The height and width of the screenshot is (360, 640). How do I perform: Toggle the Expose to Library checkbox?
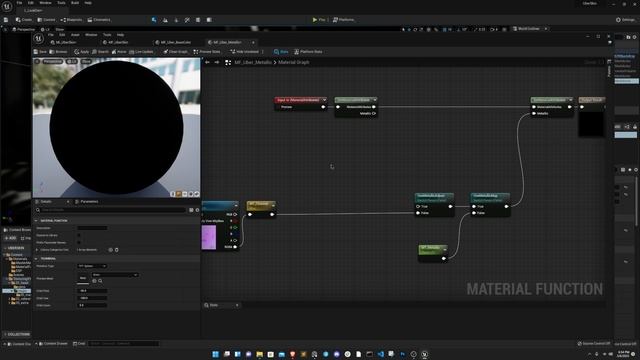point(79,235)
